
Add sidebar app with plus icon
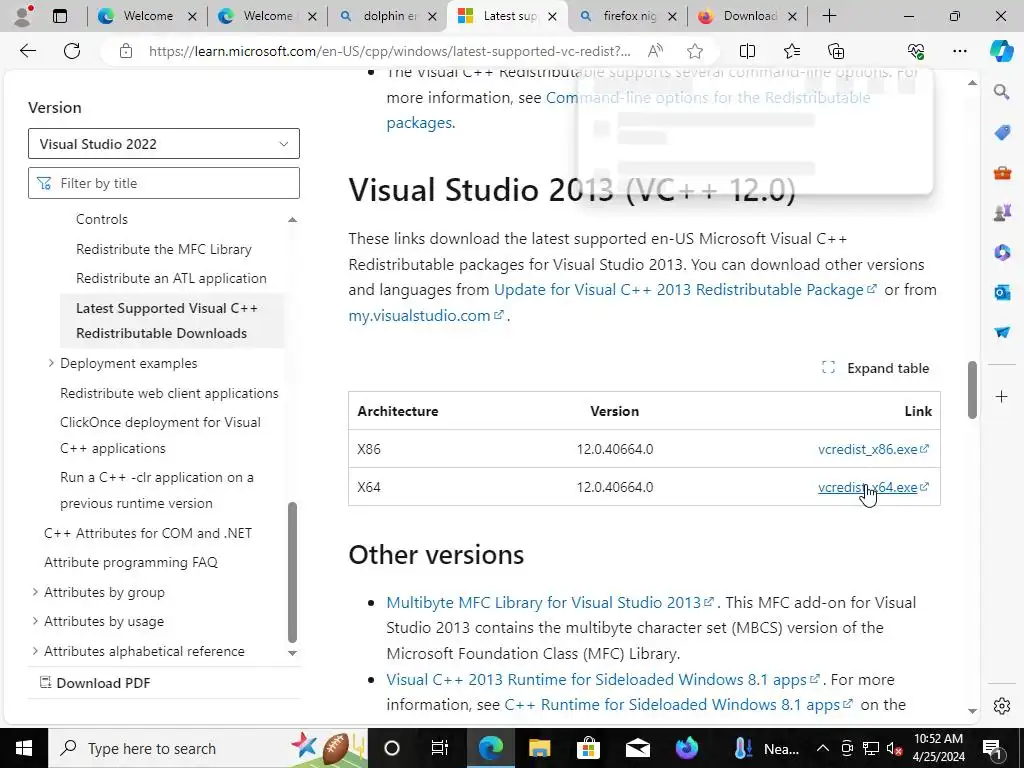[x=1002, y=396]
